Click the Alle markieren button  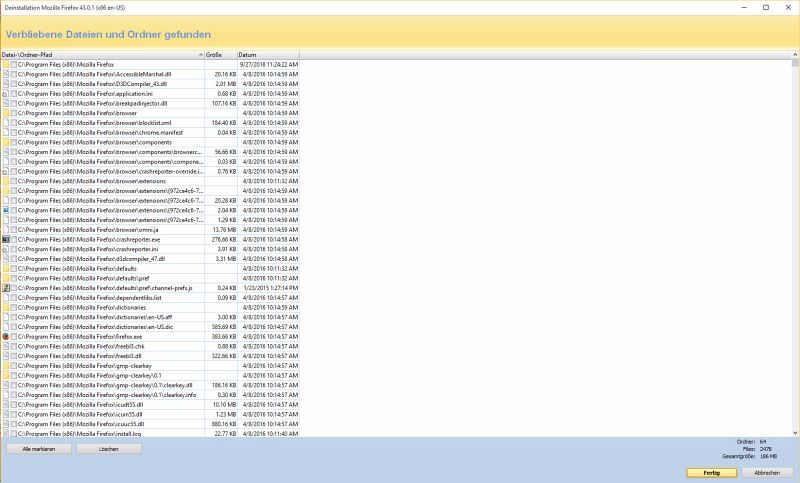[39, 449]
